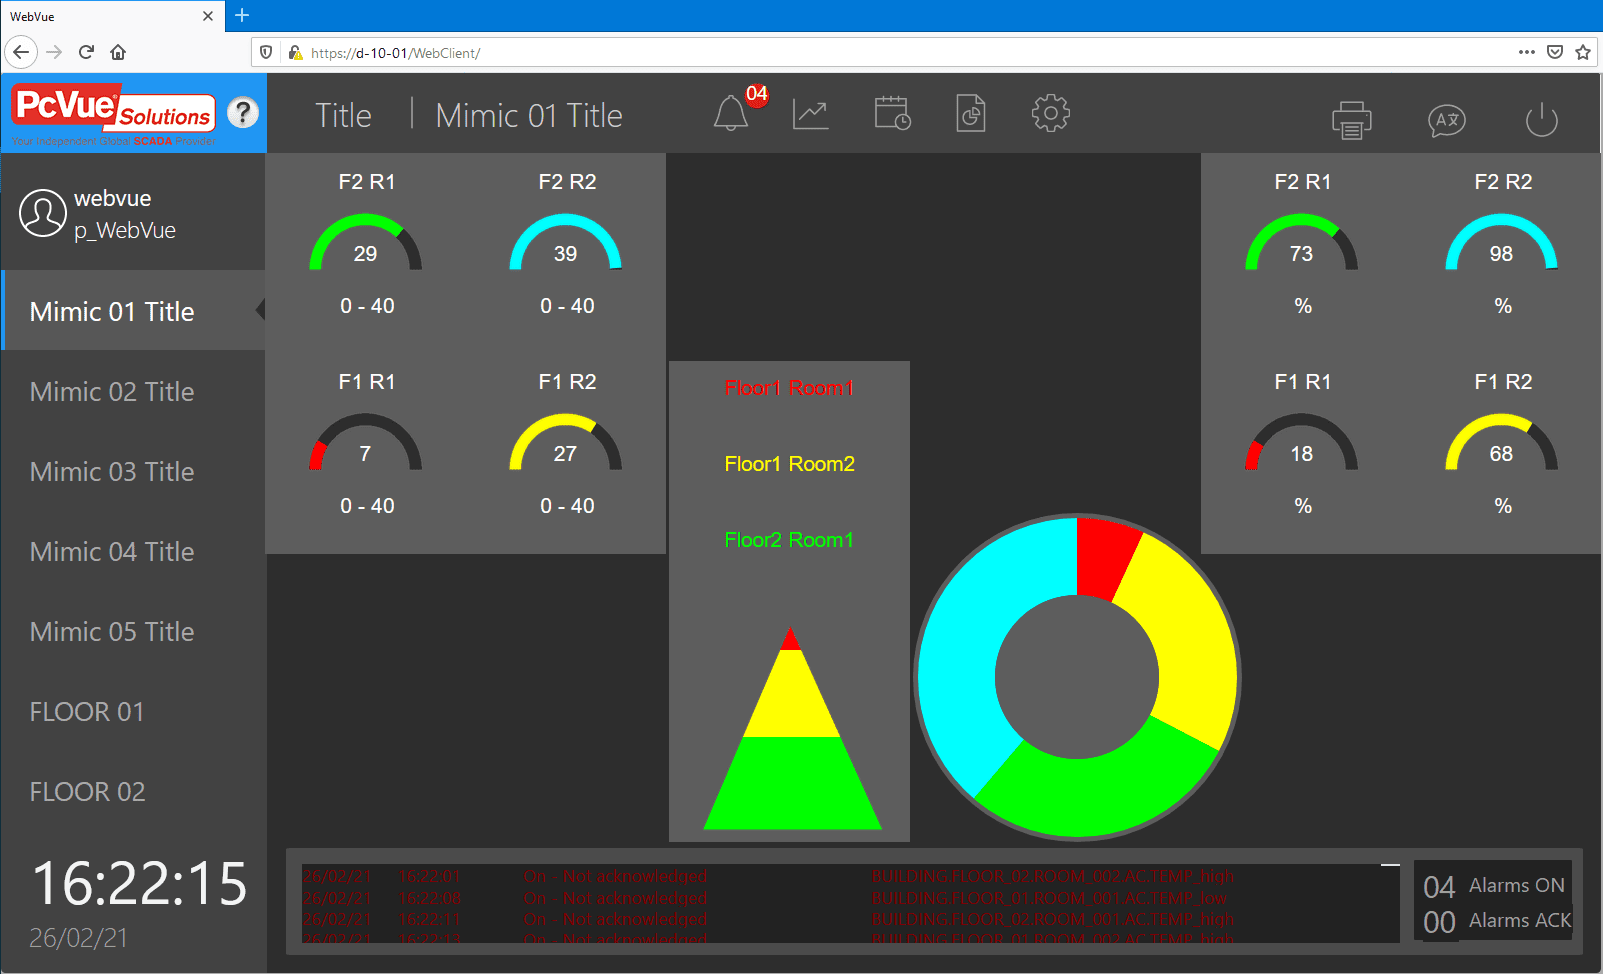Click the F1 R1 percent gauge showing 18
The width and height of the screenshot is (1603, 974).
pos(1302,443)
